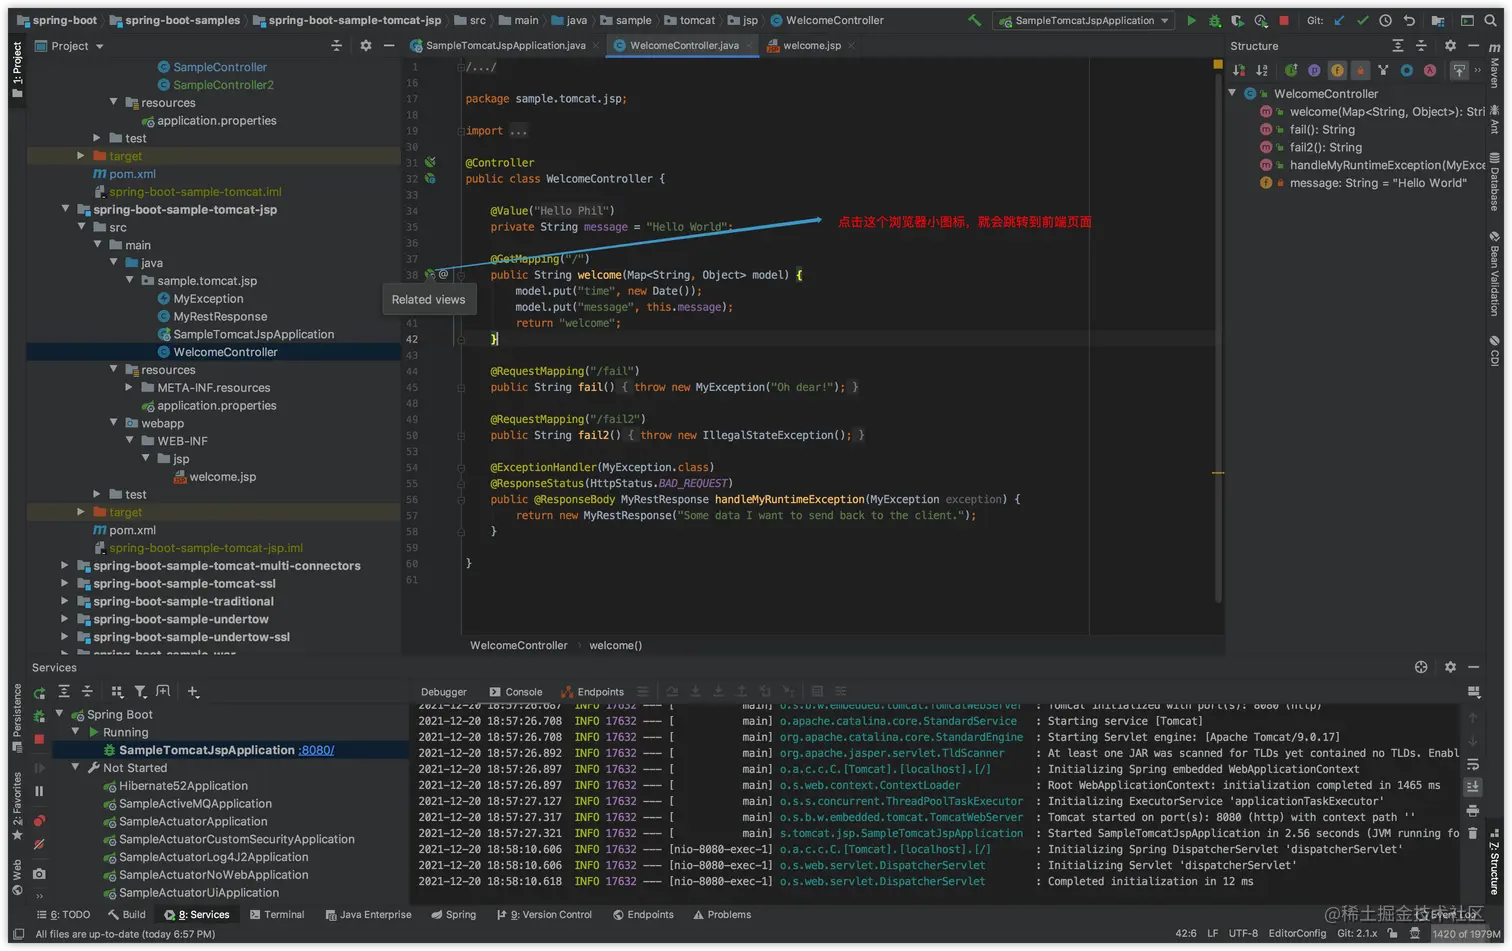Select MyRestResponse in the project tree
1512x951 pixels.
(220, 316)
